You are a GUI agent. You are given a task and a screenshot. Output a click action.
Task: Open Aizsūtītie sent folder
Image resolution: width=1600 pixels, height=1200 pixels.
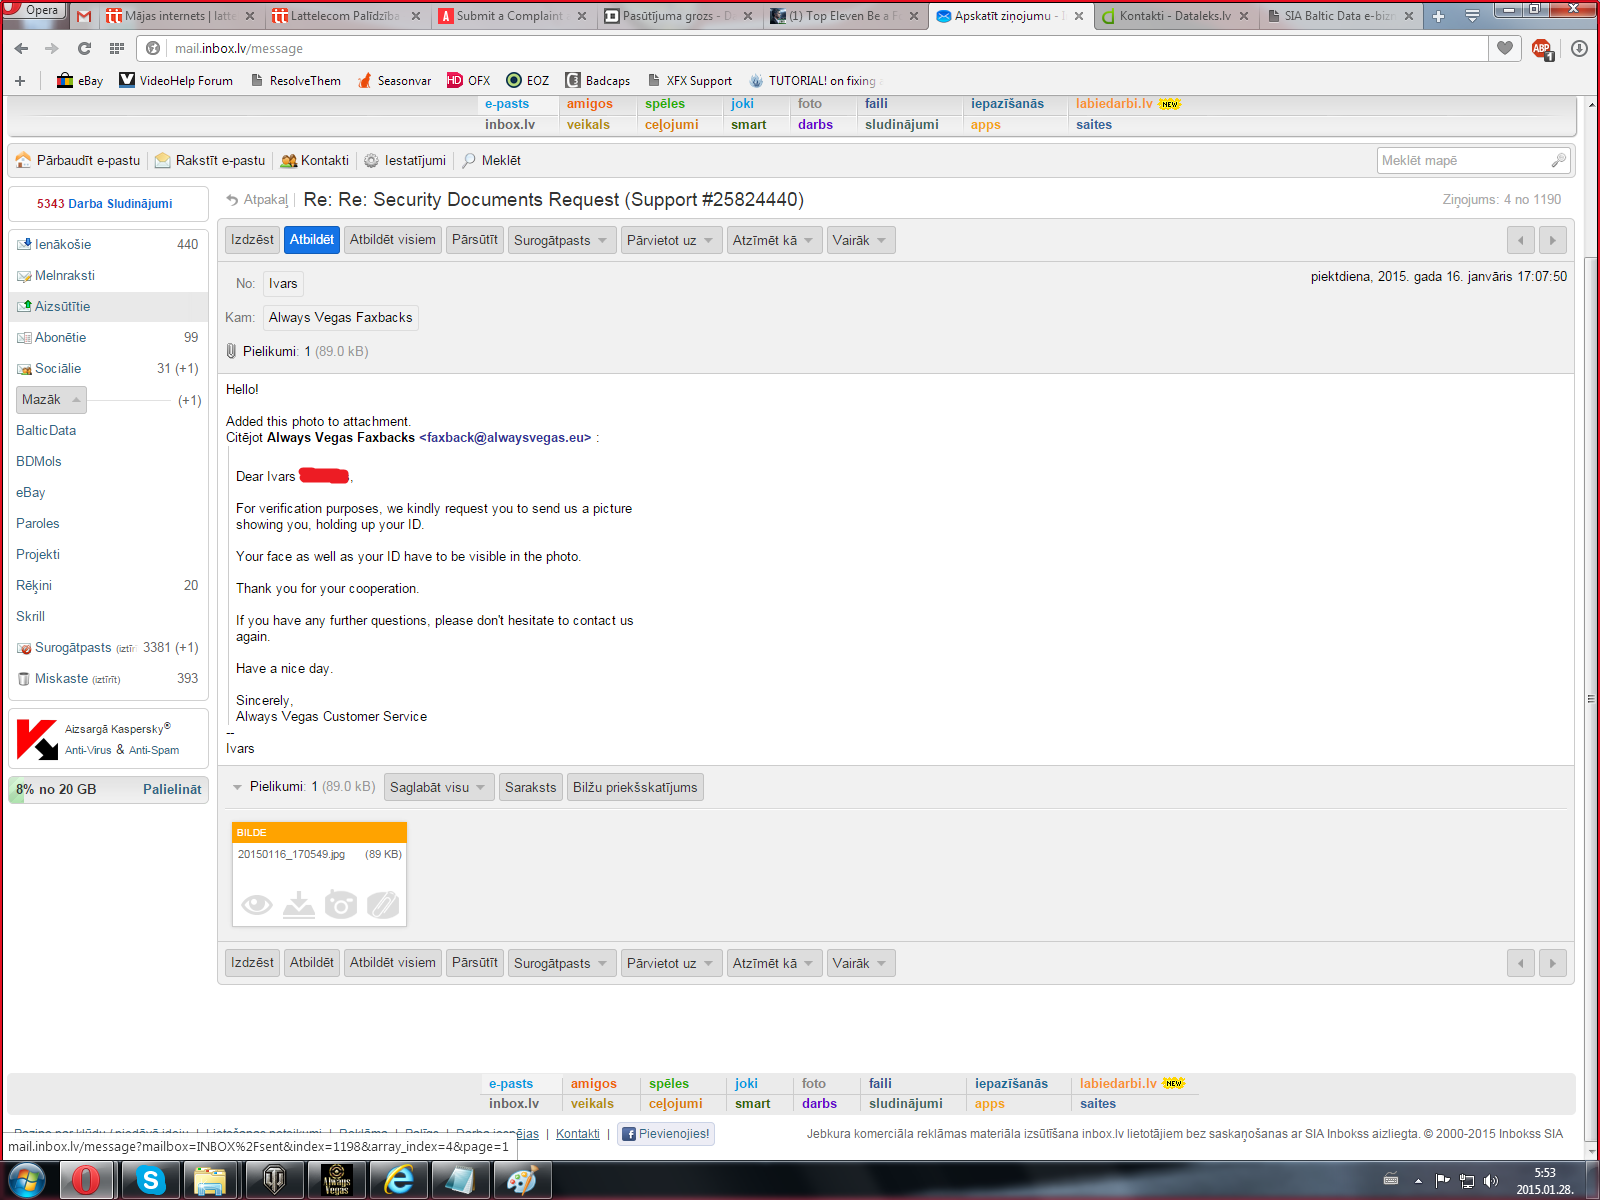tap(108, 306)
